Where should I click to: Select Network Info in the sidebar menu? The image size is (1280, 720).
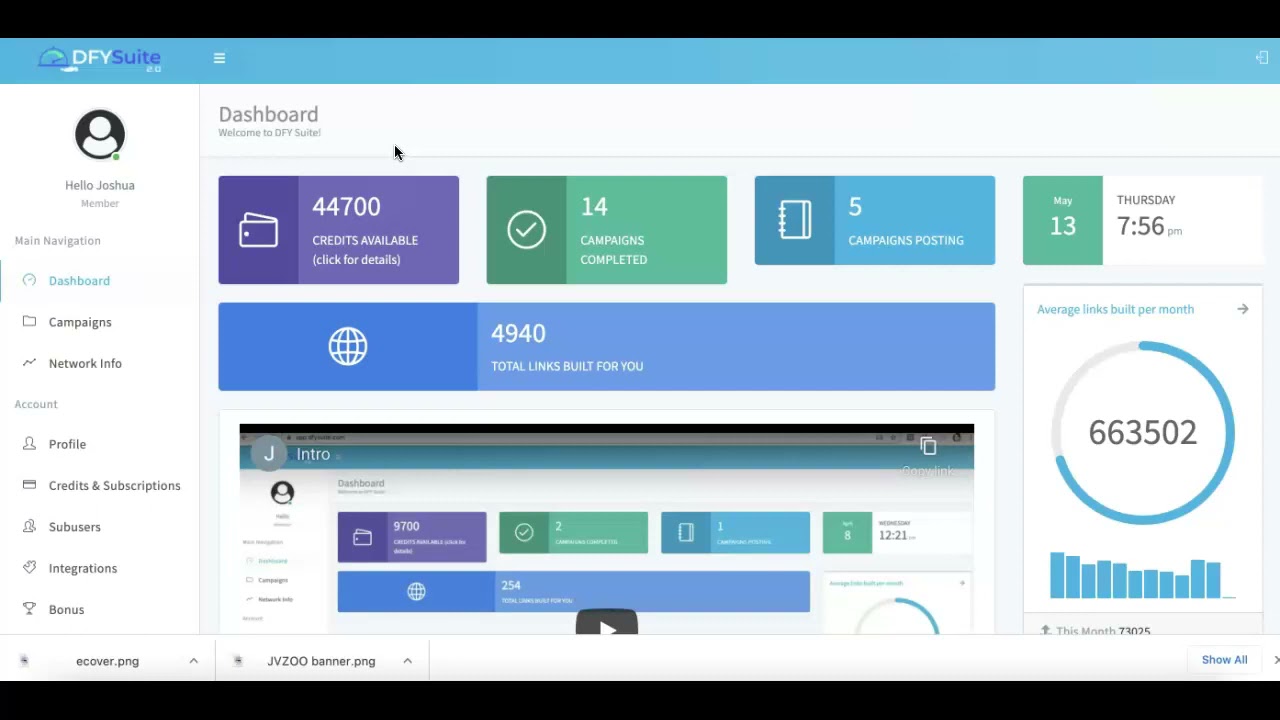85,363
